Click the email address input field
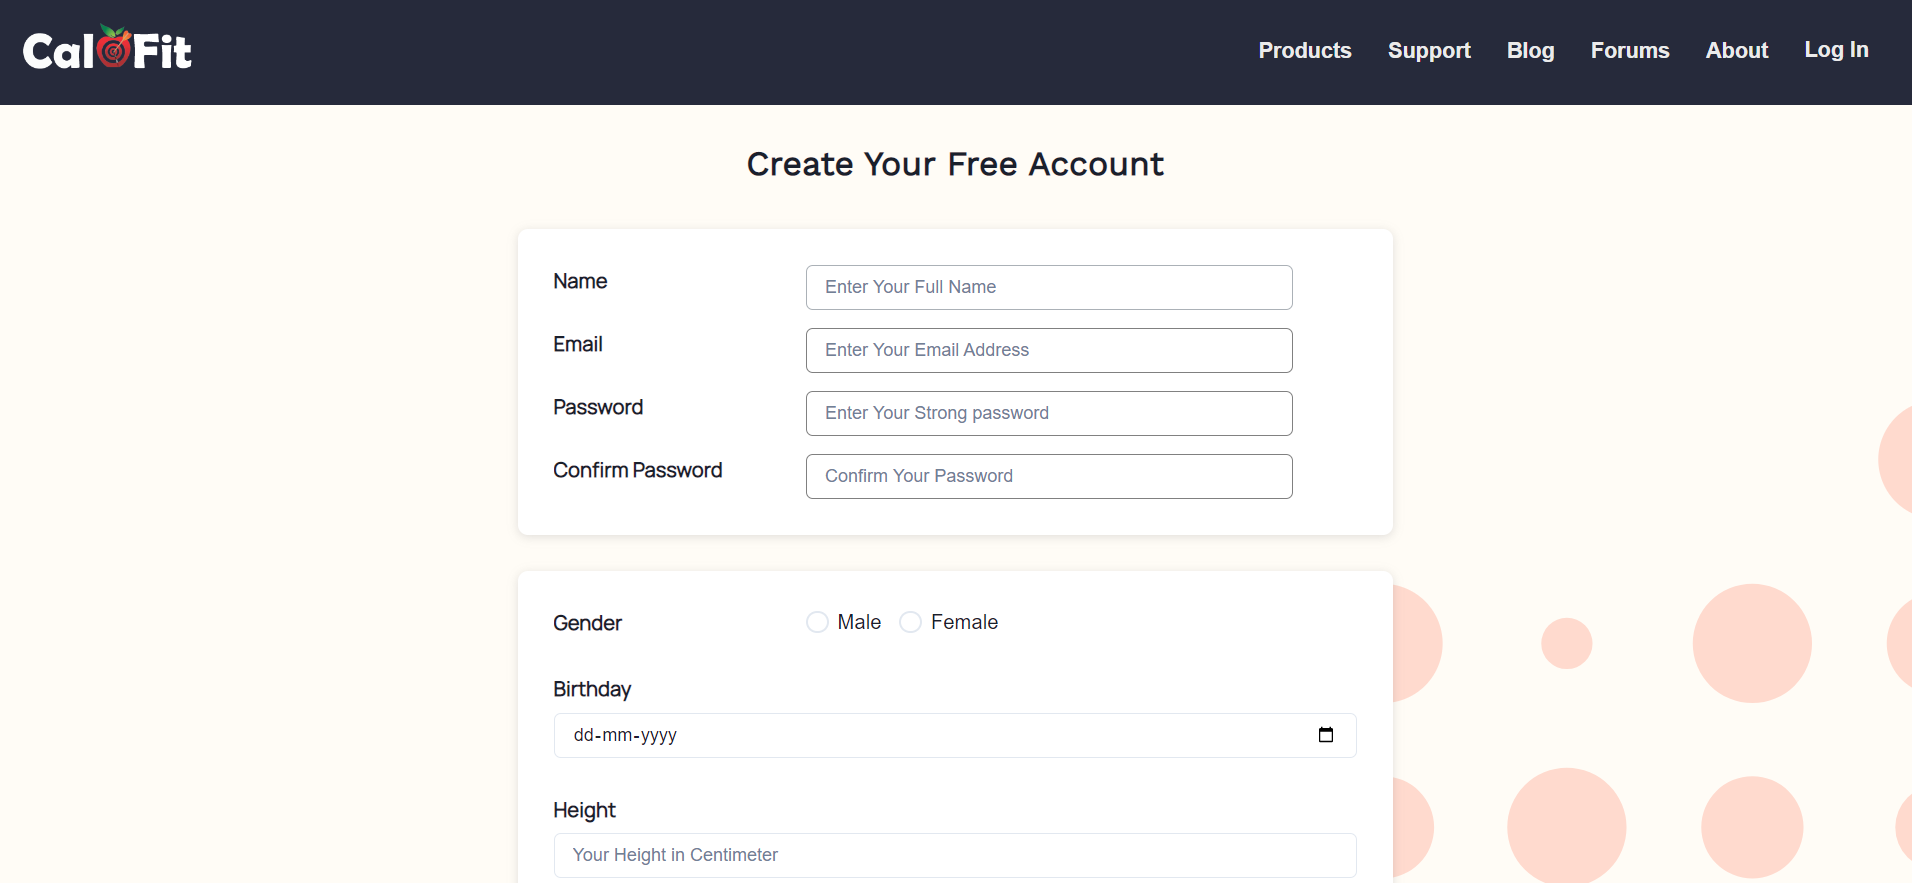The width and height of the screenshot is (1912, 883). coord(1048,350)
